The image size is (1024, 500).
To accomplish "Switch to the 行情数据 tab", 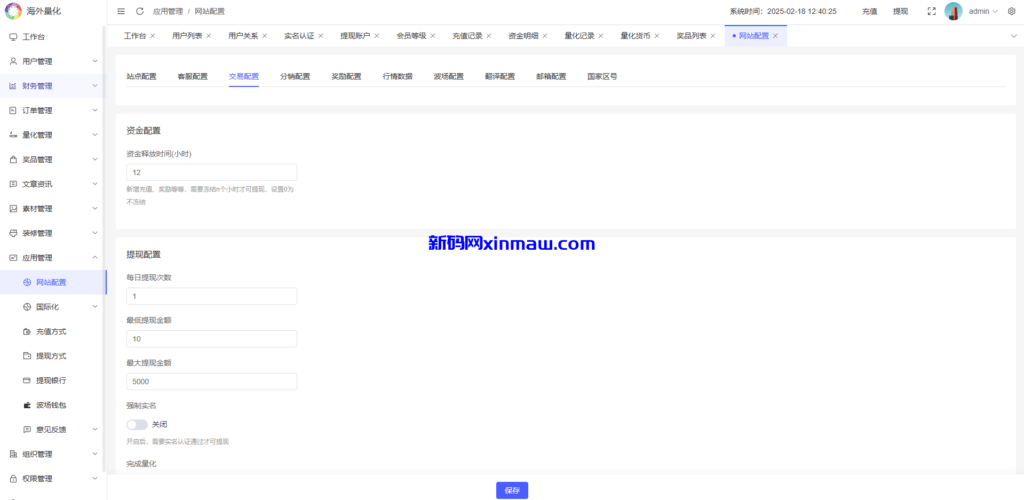I will tap(398, 76).
